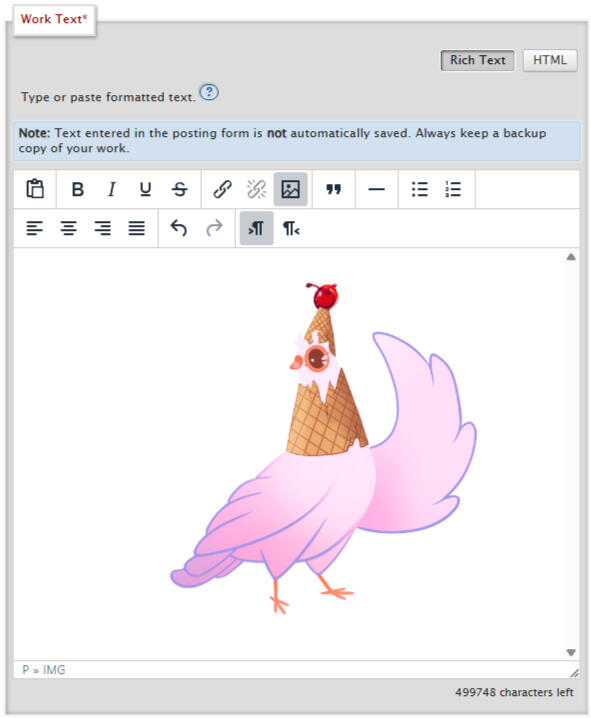Toggle Bold formatting
Screen dimensions: 591x718
(x=78, y=189)
